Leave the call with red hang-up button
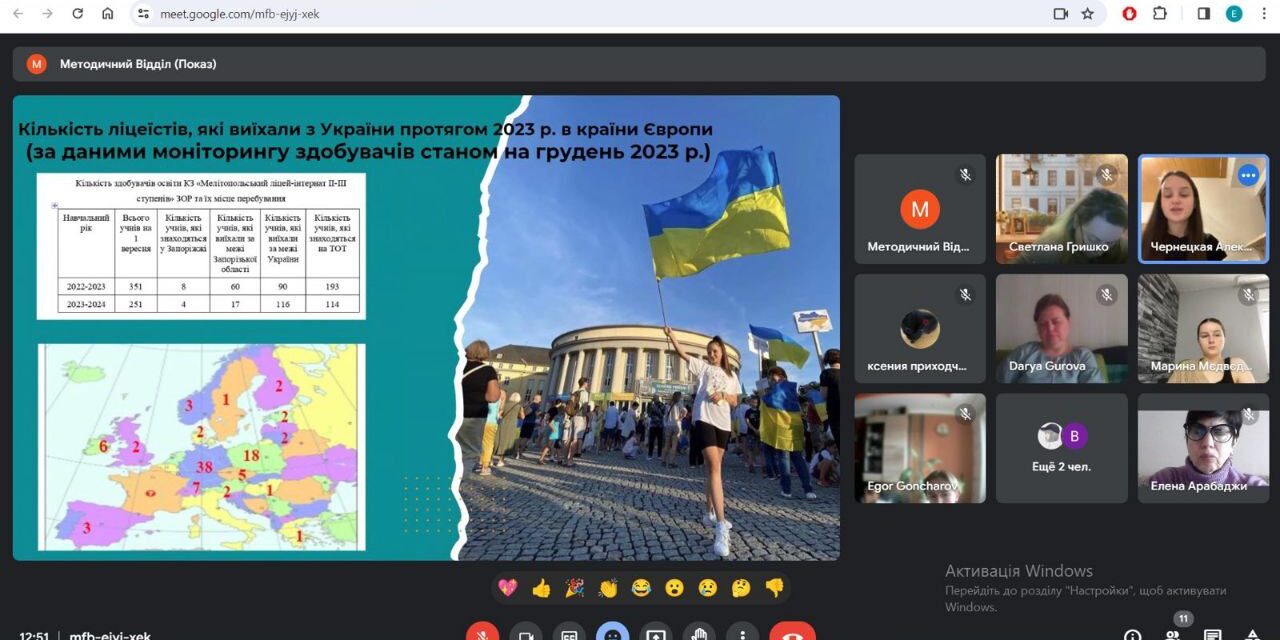 [x=792, y=634]
